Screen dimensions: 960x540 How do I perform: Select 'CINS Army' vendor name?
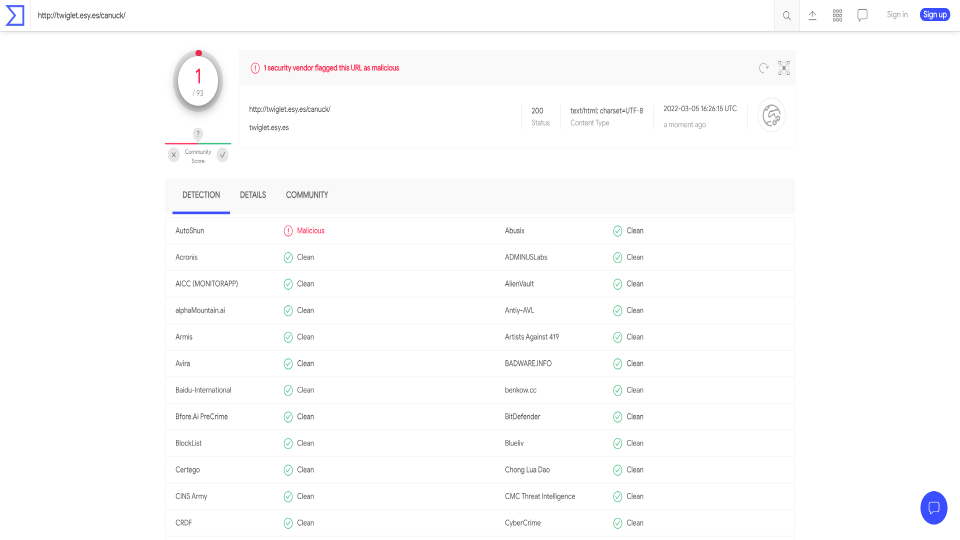pyautogui.click(x=191, y=497)
